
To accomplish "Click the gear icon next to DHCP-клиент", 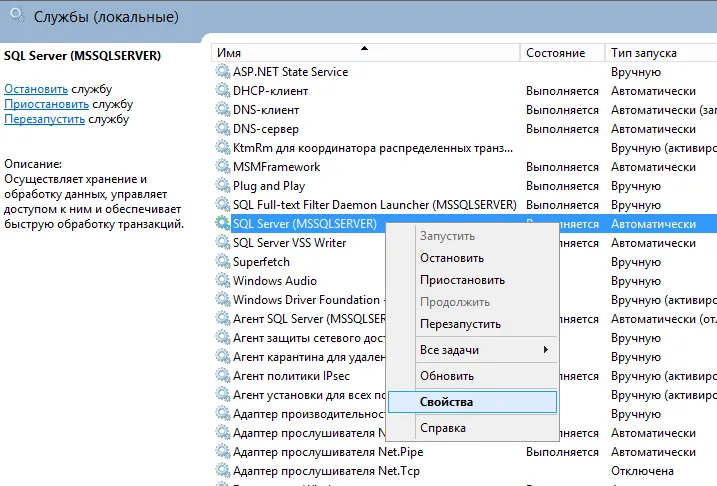I will tap(223, 91).
